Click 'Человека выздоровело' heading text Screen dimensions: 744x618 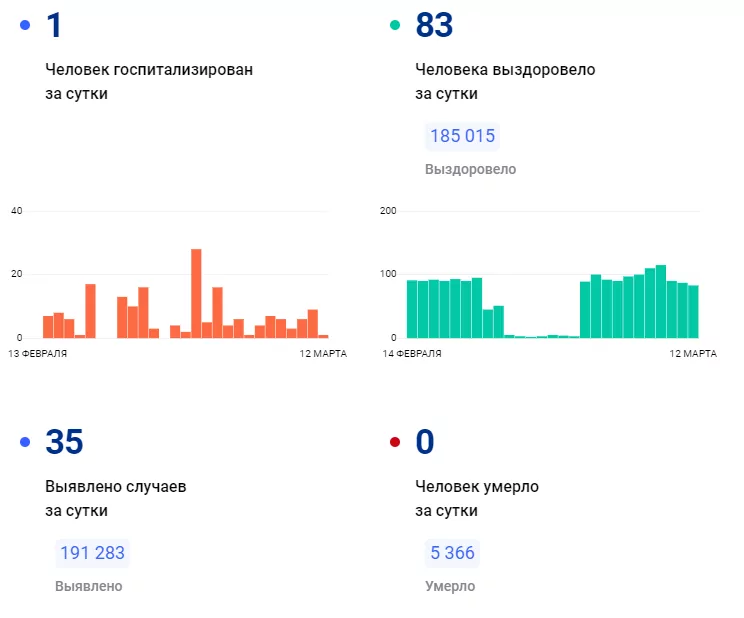pos(505,70)
